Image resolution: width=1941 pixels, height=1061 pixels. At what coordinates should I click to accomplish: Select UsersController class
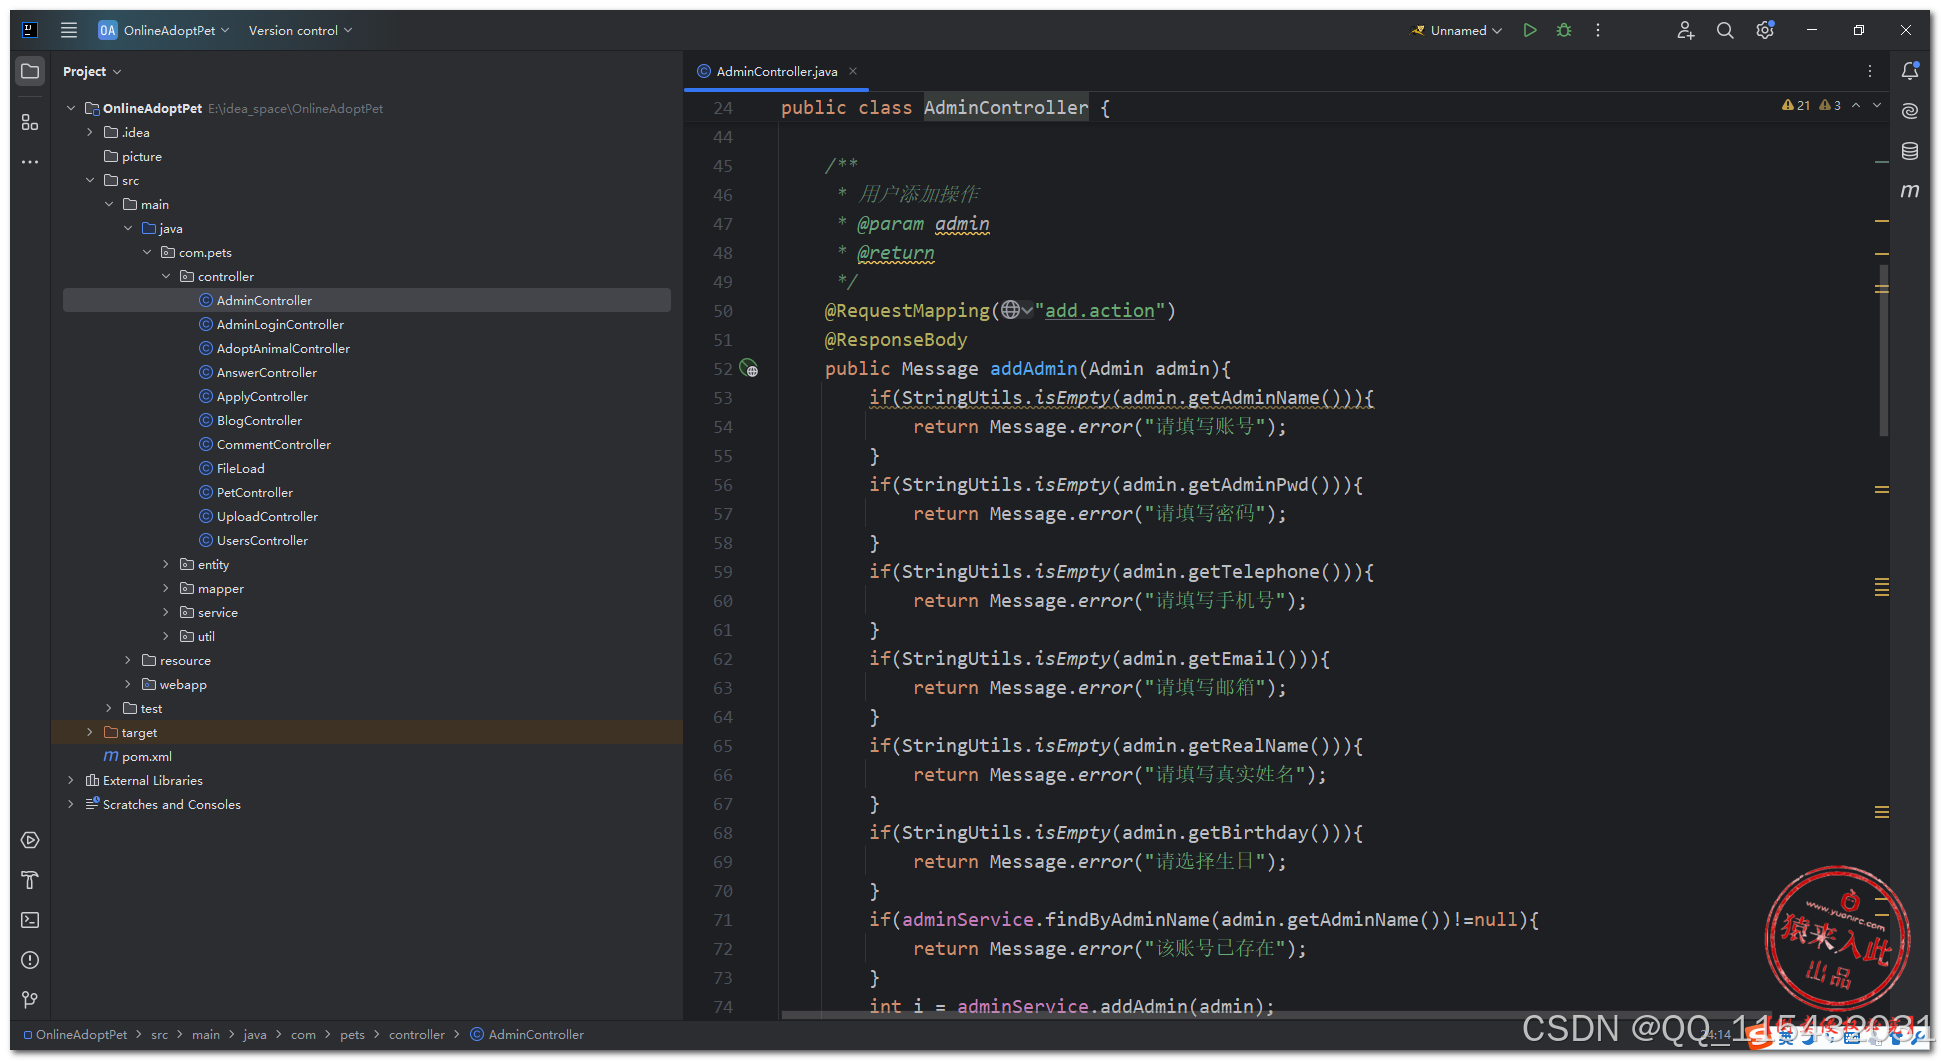pyautogui.click(x=262, y=540)
